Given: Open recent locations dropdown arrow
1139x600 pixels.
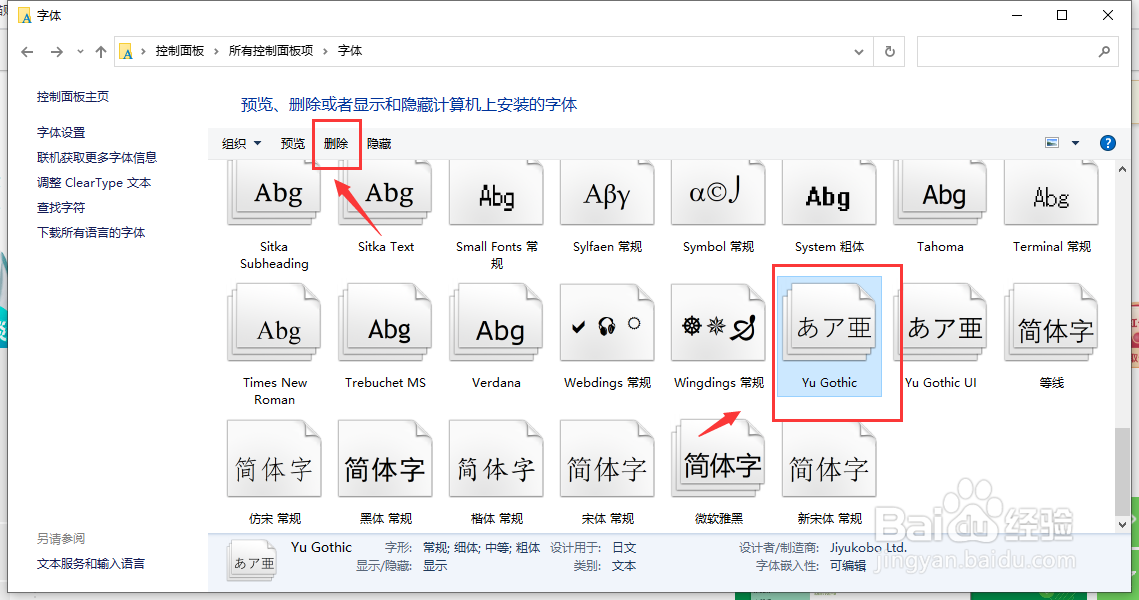Looking at the screenshot, I should 80,52.
